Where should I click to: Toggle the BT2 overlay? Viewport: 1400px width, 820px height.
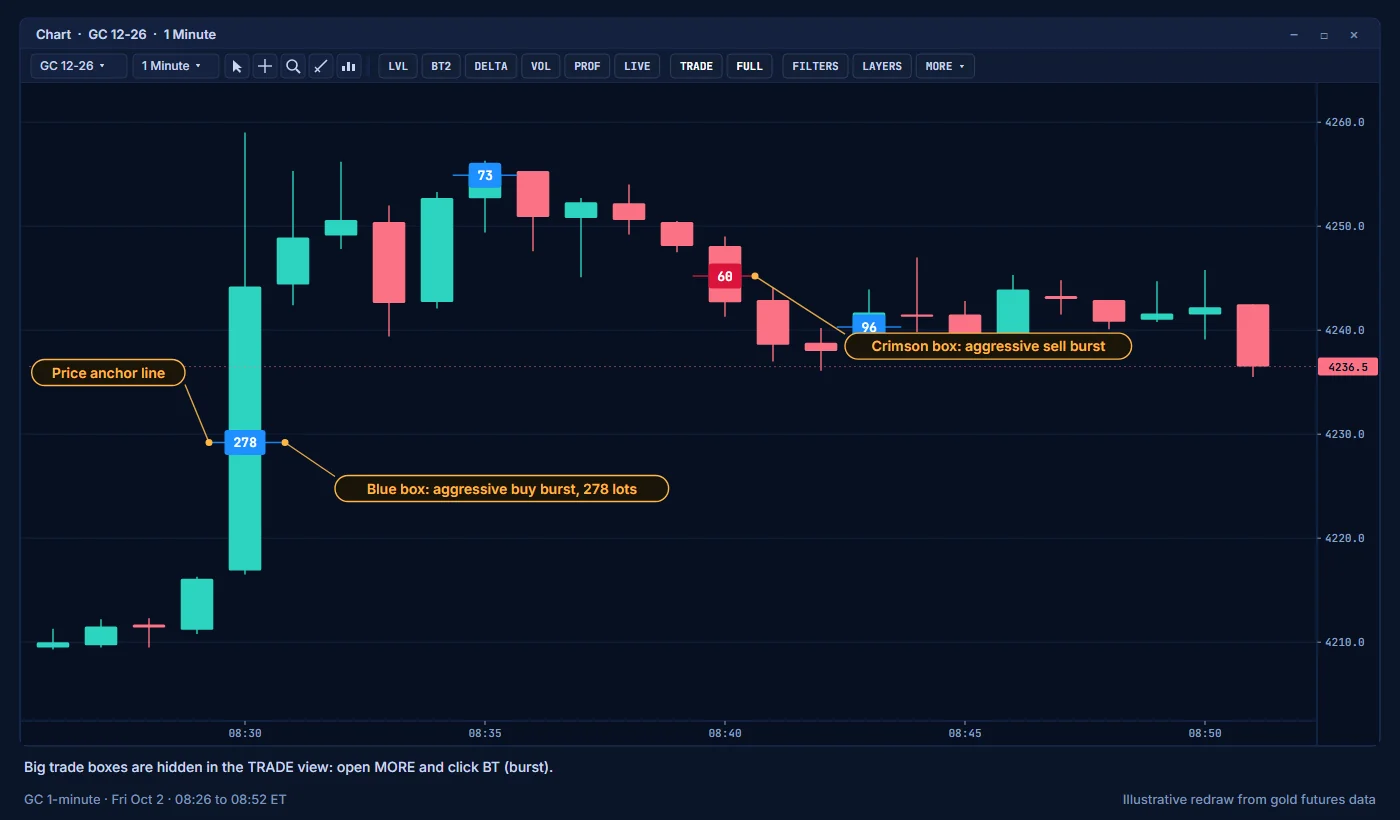click(441, 66)
